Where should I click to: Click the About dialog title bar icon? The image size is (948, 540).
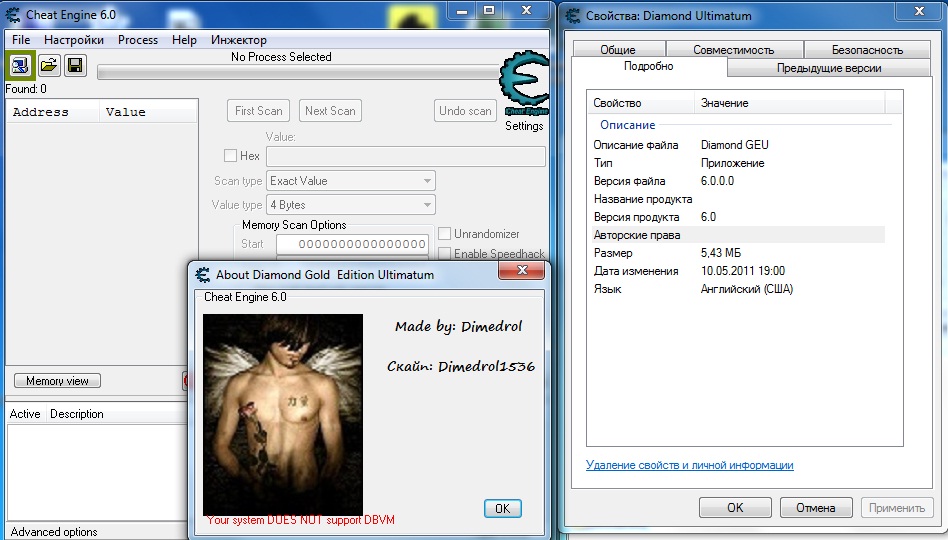203,275
